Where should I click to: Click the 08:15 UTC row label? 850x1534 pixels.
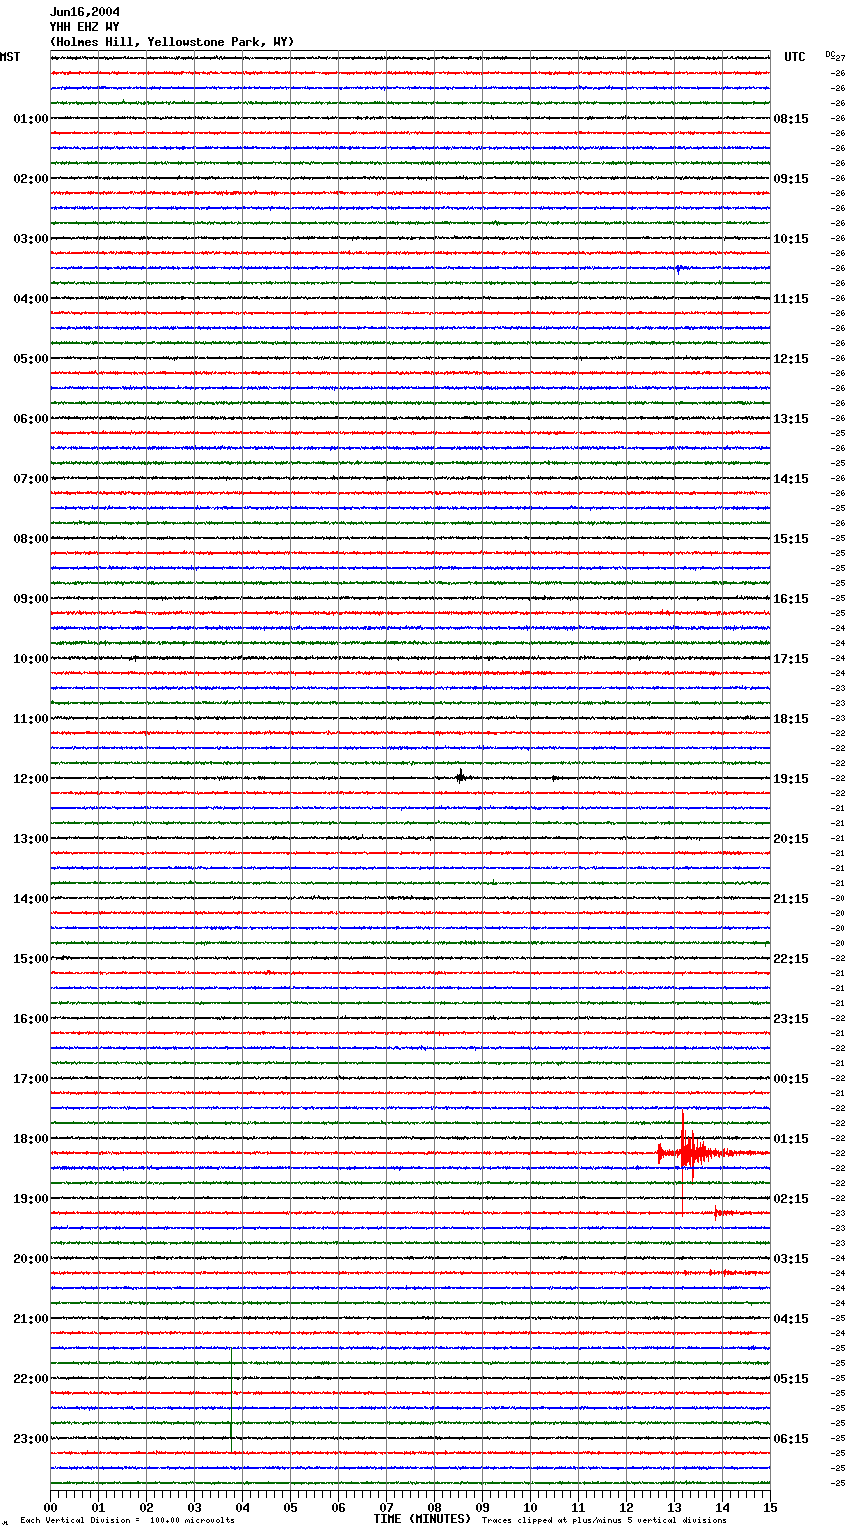[791, 119]
